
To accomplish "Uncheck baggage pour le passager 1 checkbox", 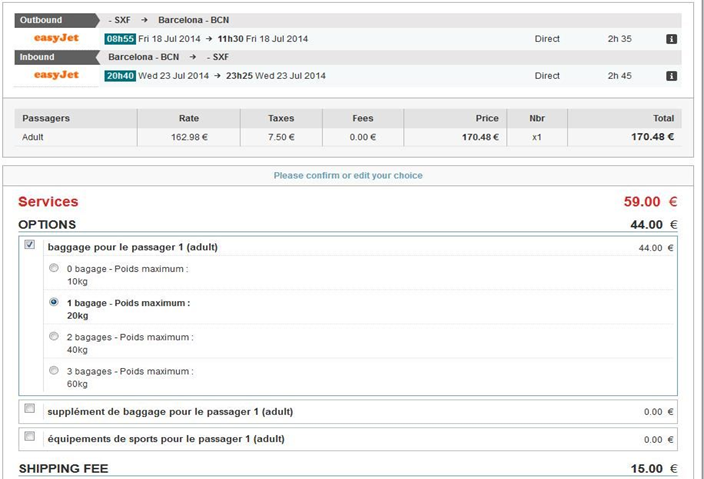I will coord(30,245).
